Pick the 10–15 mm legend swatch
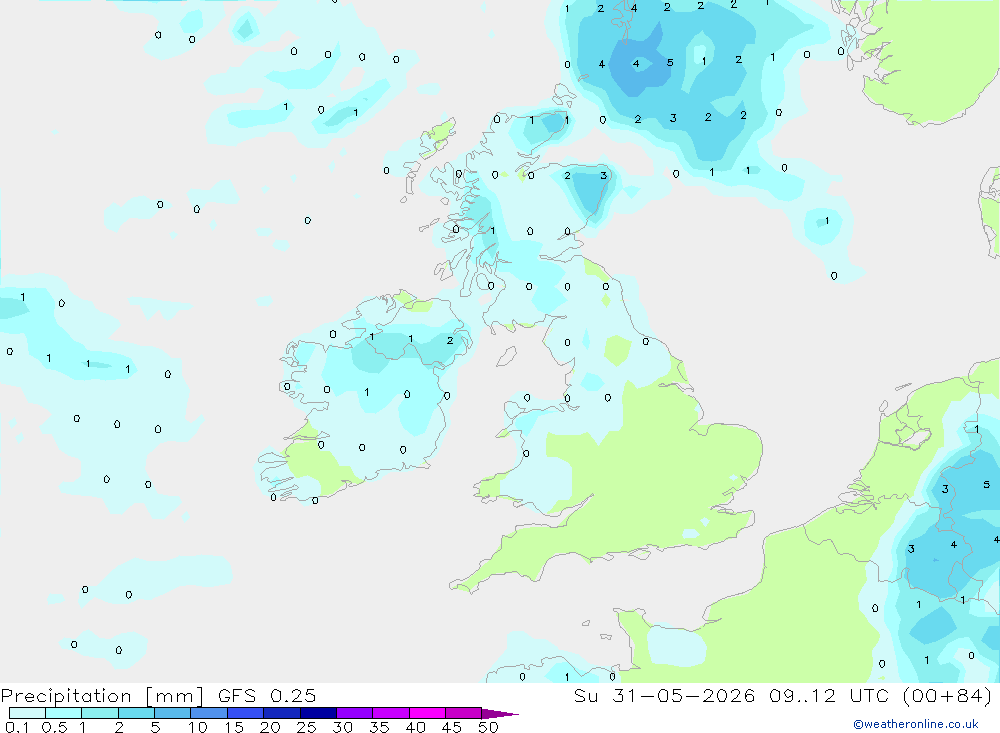Screen dimensions: 1000x733 coord(209,713)
